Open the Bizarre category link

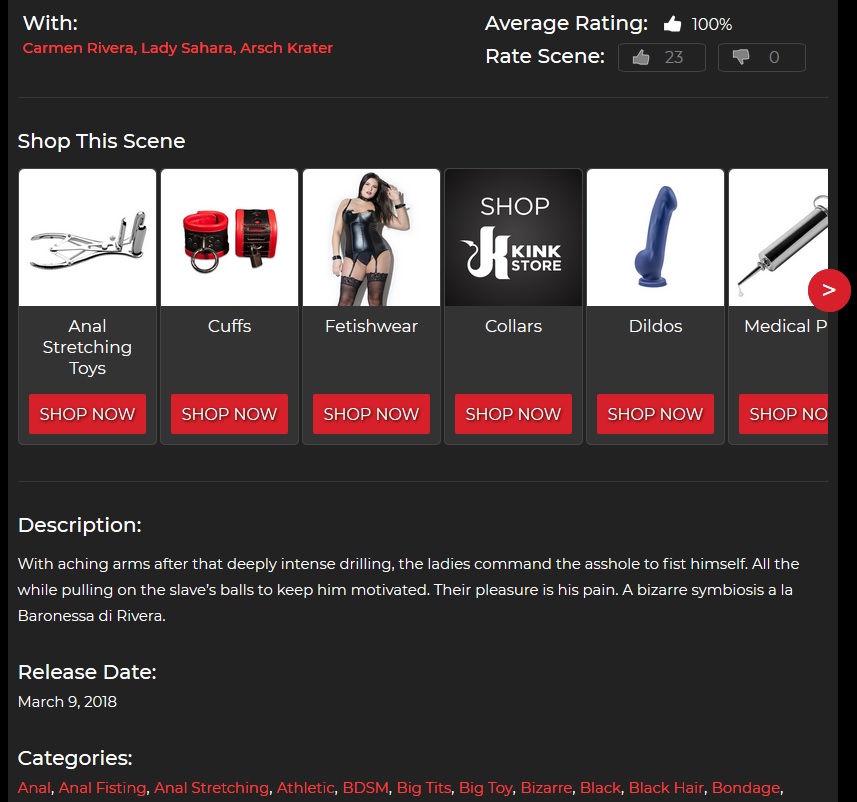[x=546, y=787]
